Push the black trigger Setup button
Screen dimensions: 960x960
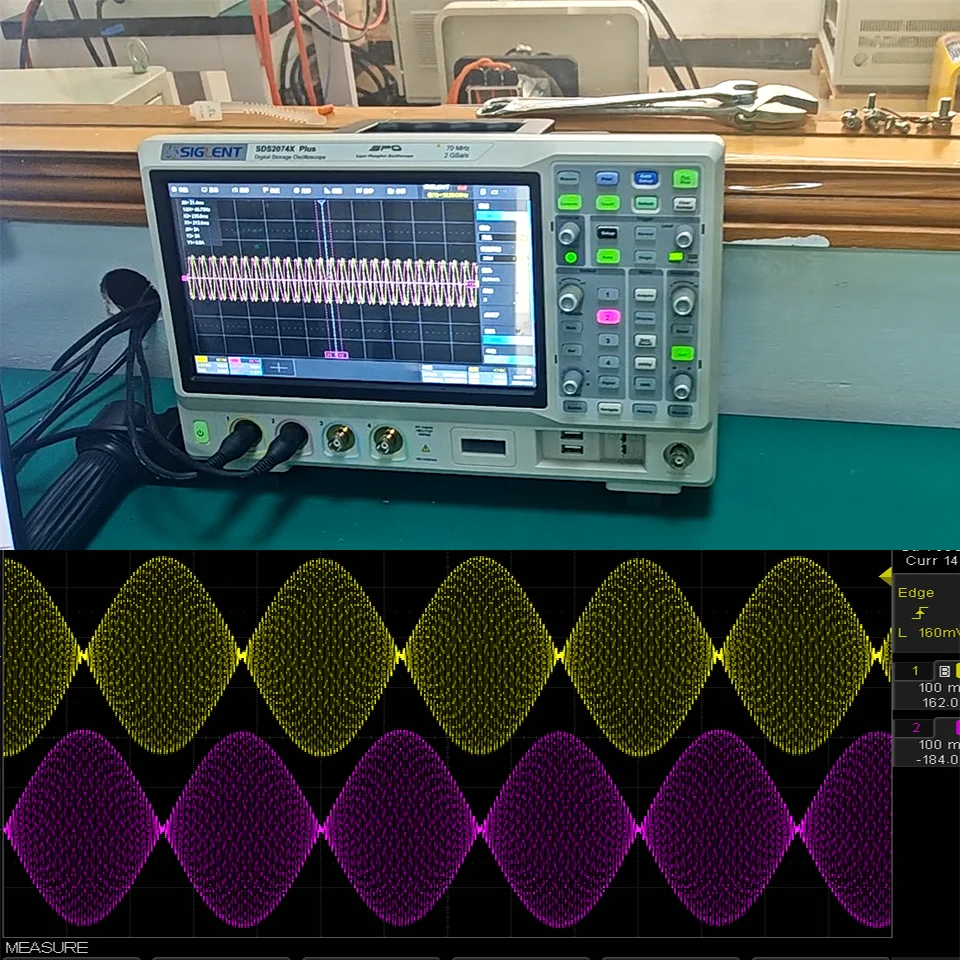[607, 233]
